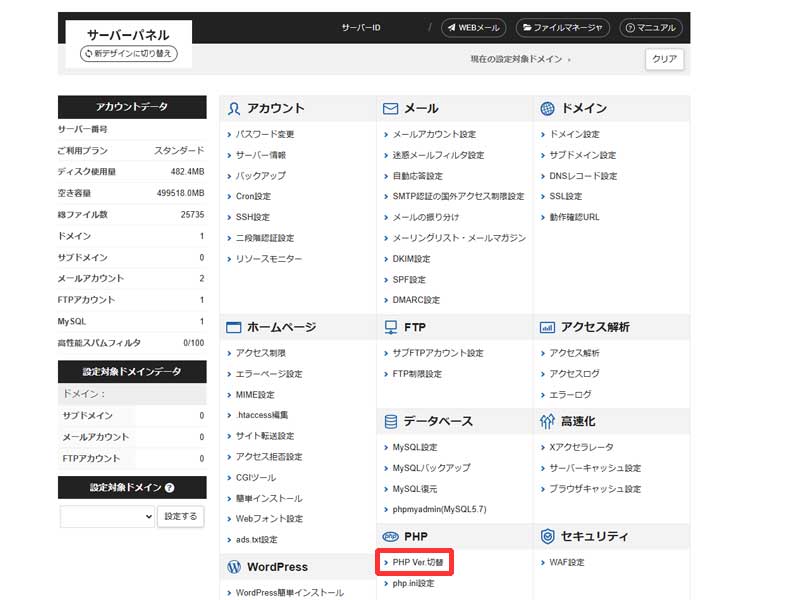Switch to new design with 新デザインに切り替え
The width and height of the screenshot is (800, 600).
(129, 54)
